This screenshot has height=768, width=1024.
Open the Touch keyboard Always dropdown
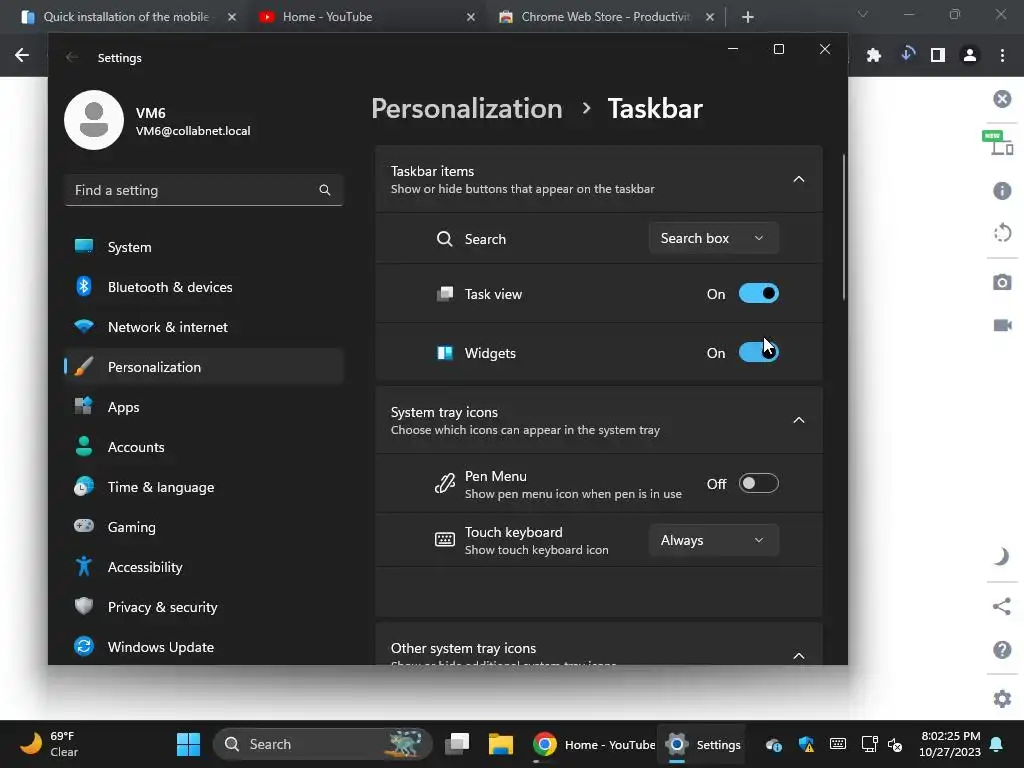[713, 540]
